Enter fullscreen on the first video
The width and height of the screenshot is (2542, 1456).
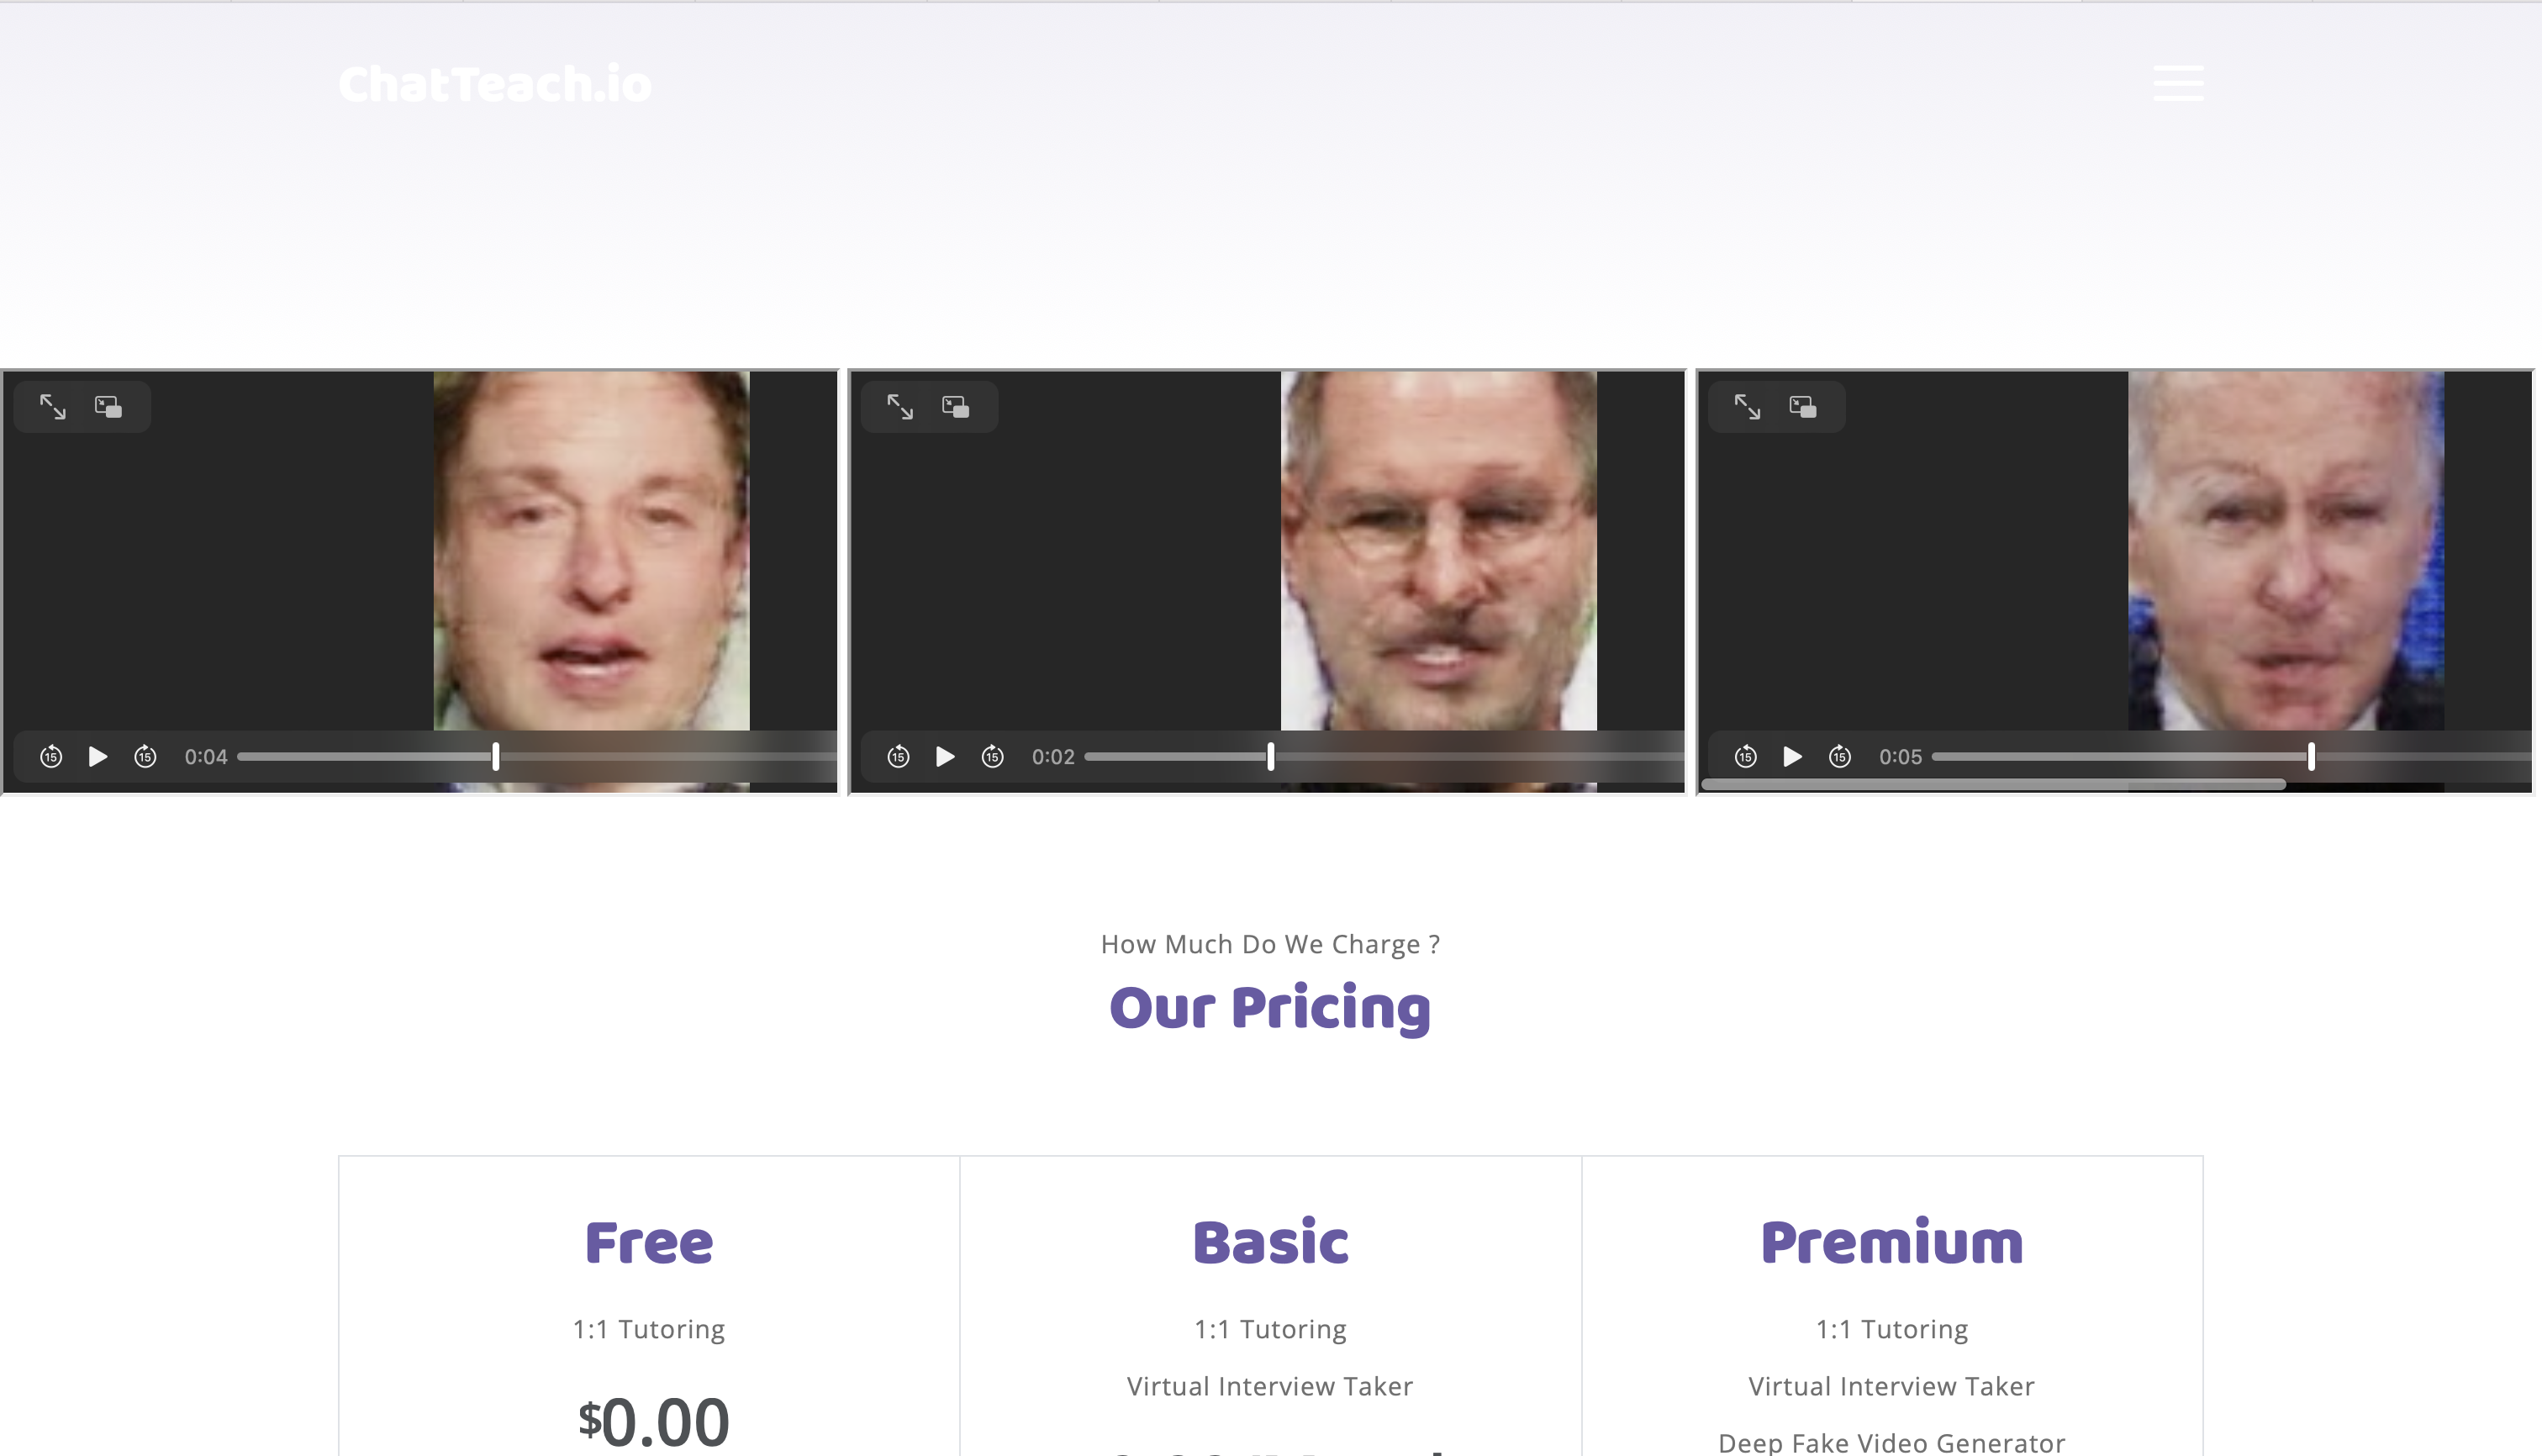click(x=53, y=406)
